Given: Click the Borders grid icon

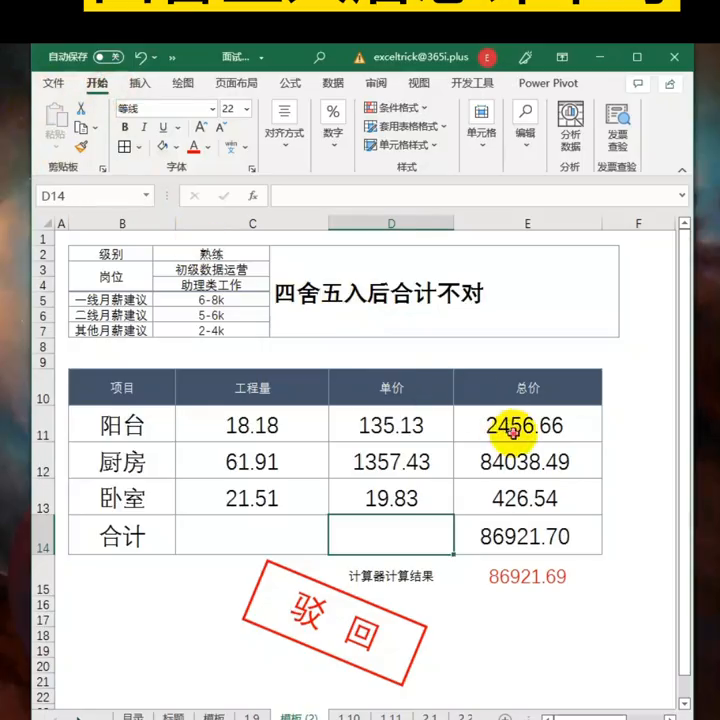Looking at the screenshot, I should (124, 147).
